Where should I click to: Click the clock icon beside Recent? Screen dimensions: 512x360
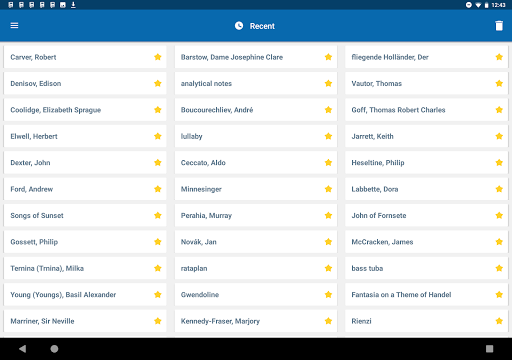[239, 26]
